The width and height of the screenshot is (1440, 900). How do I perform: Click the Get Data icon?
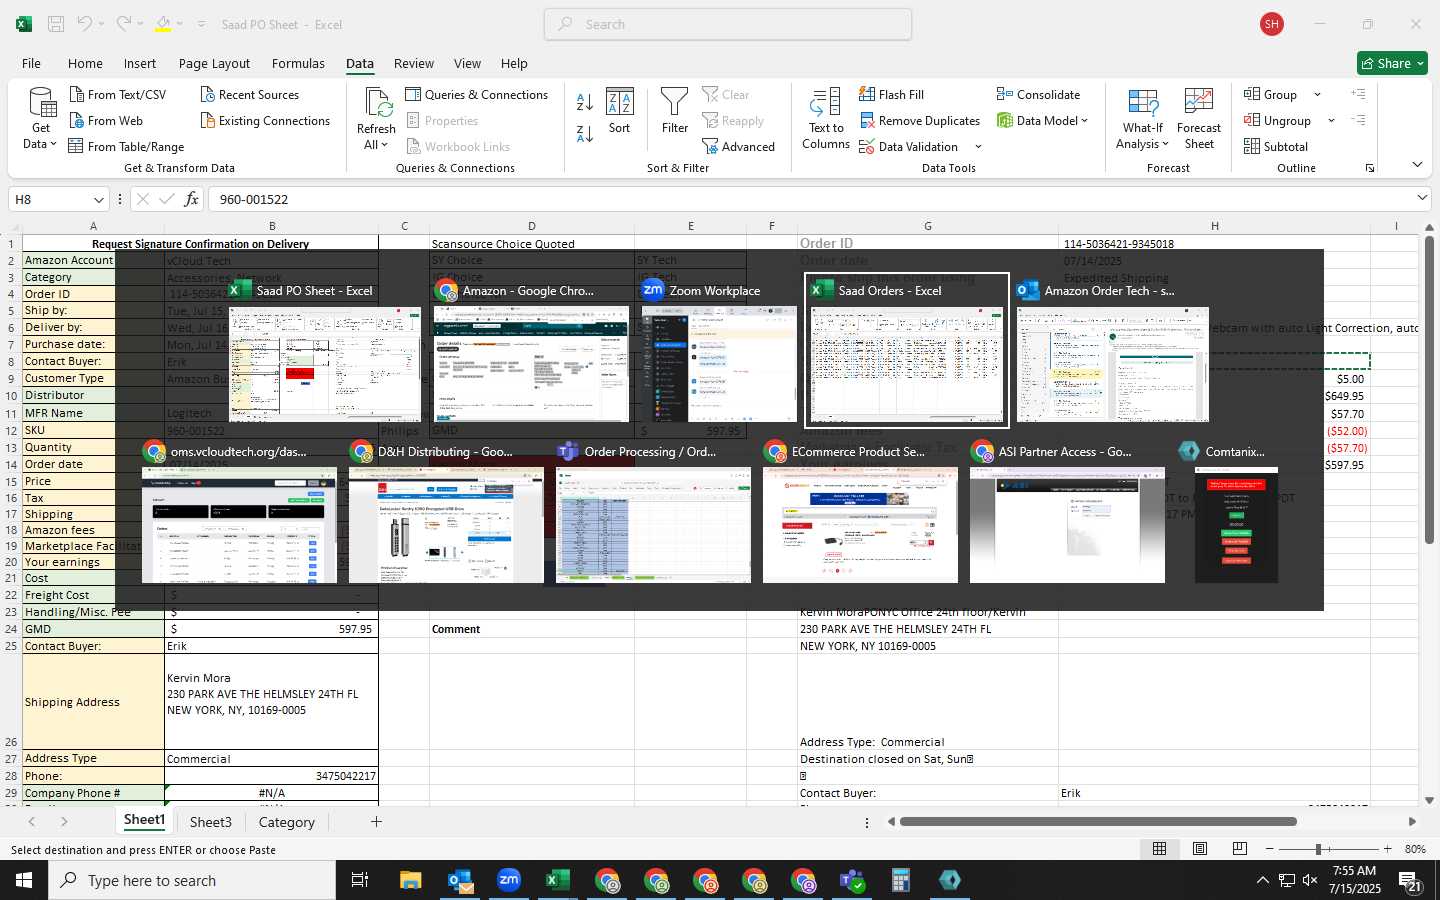click(x=42, y=103)
